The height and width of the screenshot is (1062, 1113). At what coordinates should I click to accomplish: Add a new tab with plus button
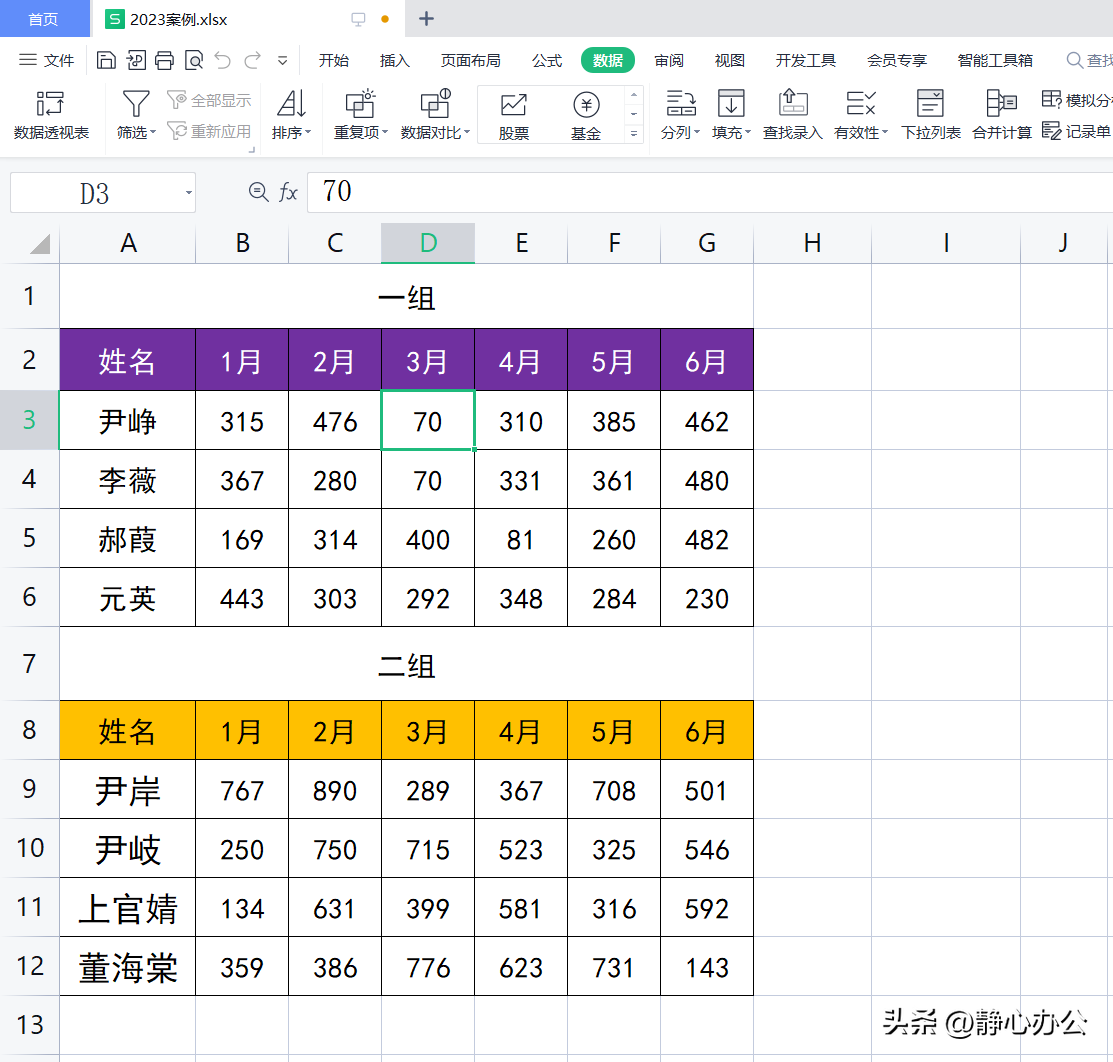[x=426, y=19]
